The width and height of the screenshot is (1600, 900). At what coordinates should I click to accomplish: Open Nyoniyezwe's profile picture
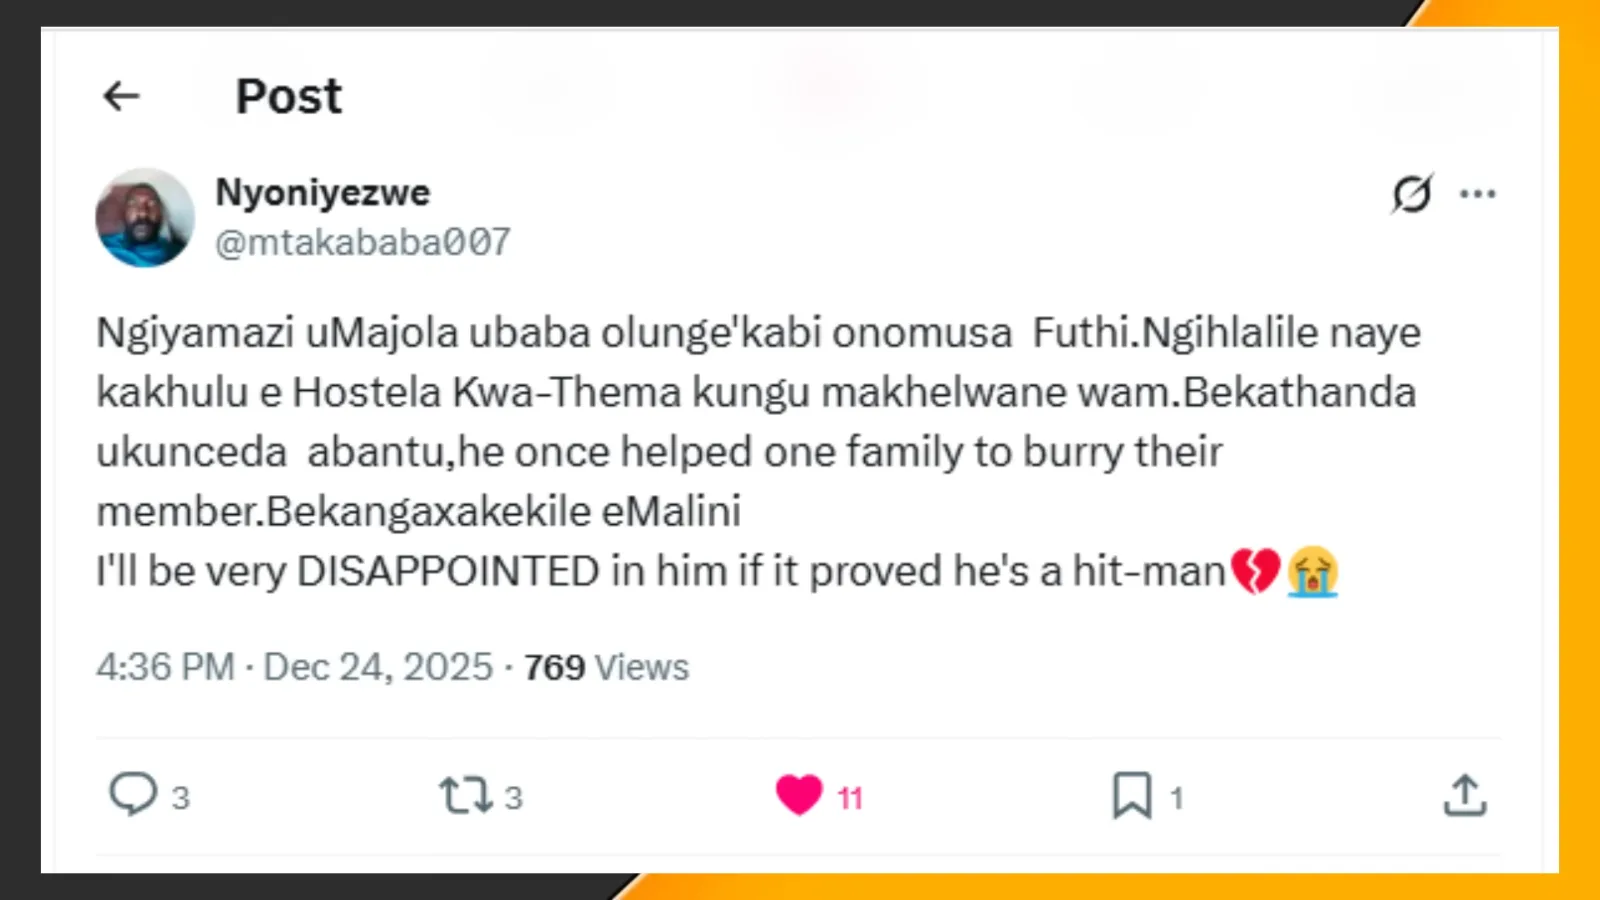(x=145, y=218)
